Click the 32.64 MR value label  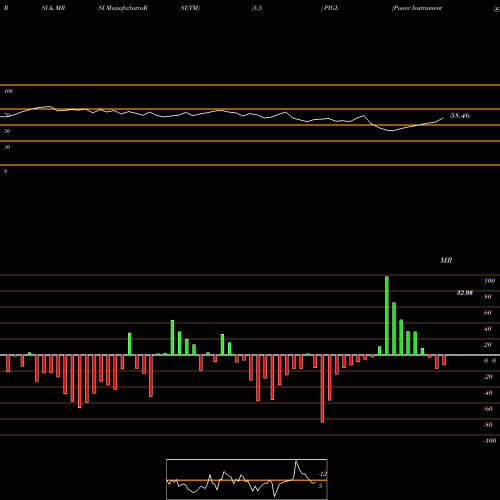pos(465,293)
